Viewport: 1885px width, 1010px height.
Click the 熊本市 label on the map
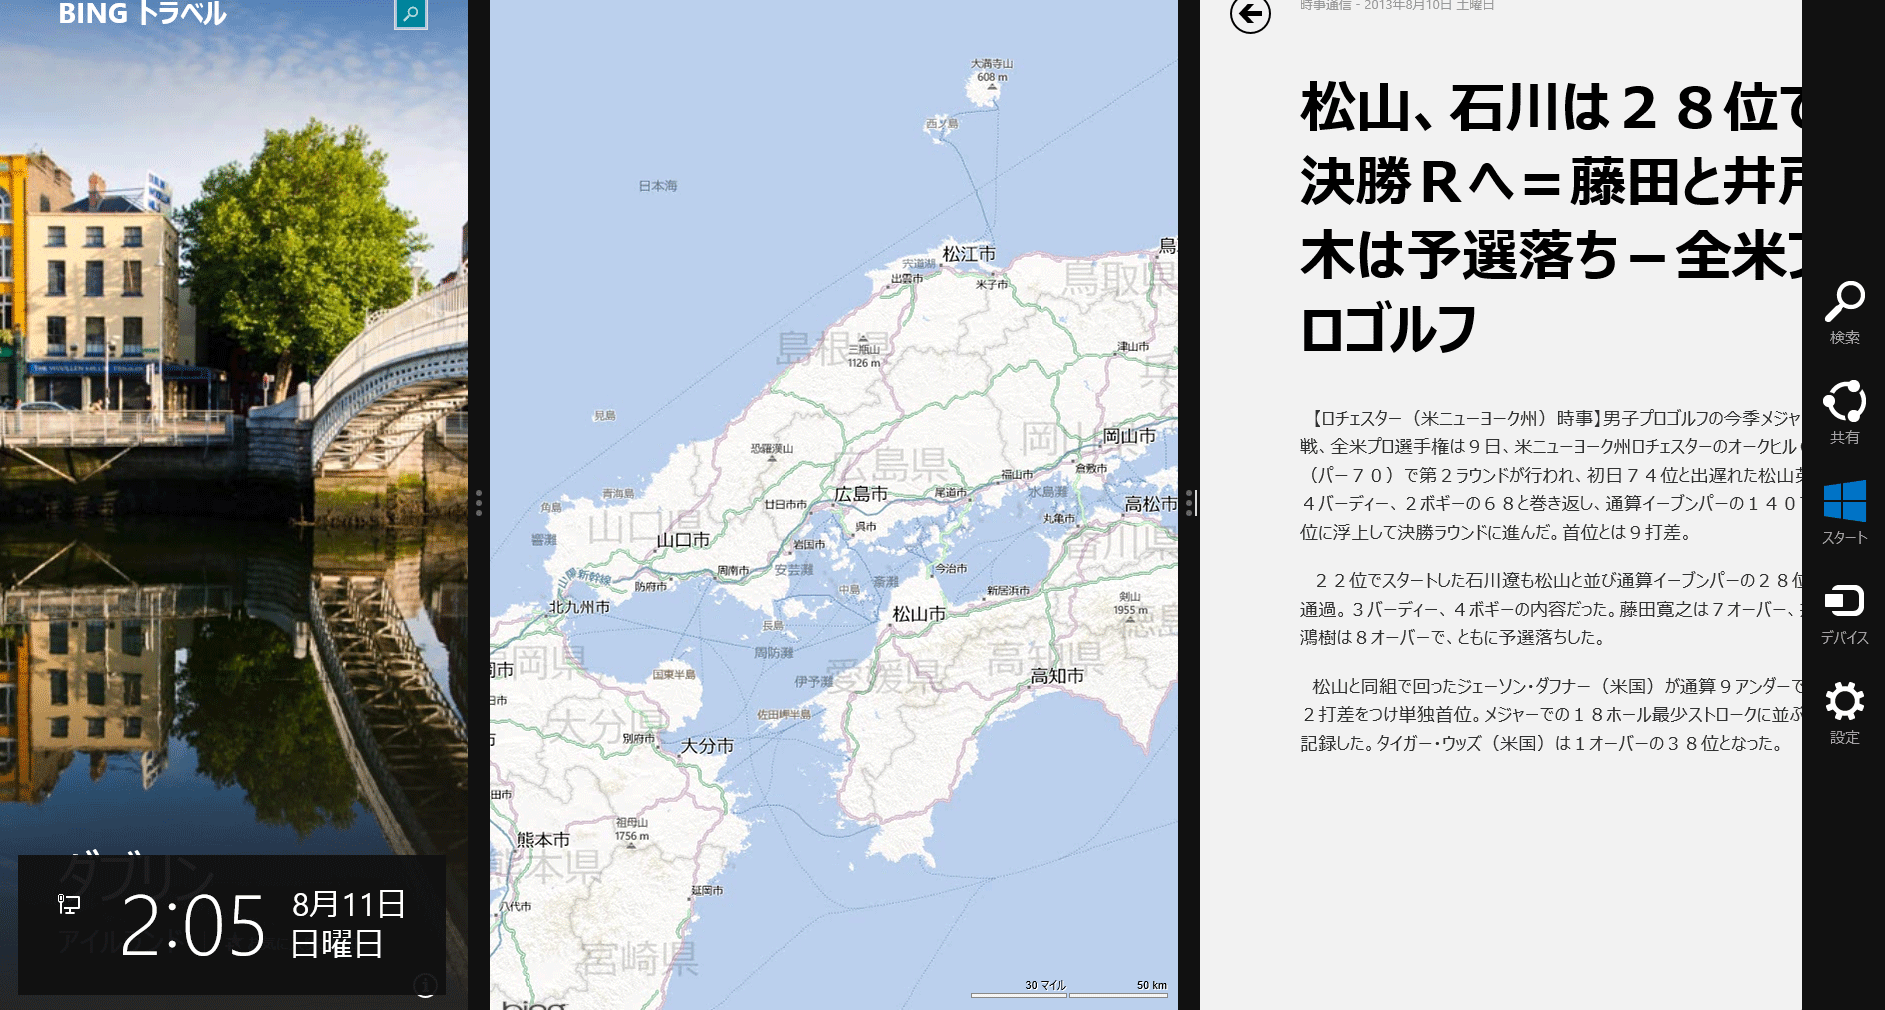543,840
